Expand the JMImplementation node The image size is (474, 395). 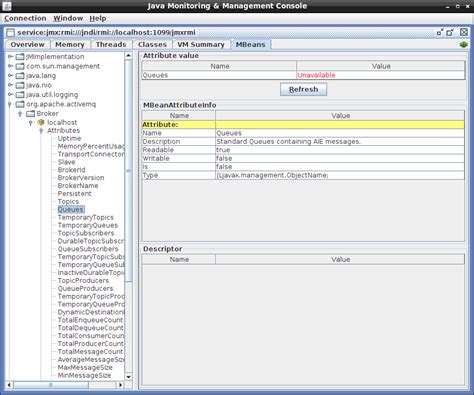click(x=10, y=57)
